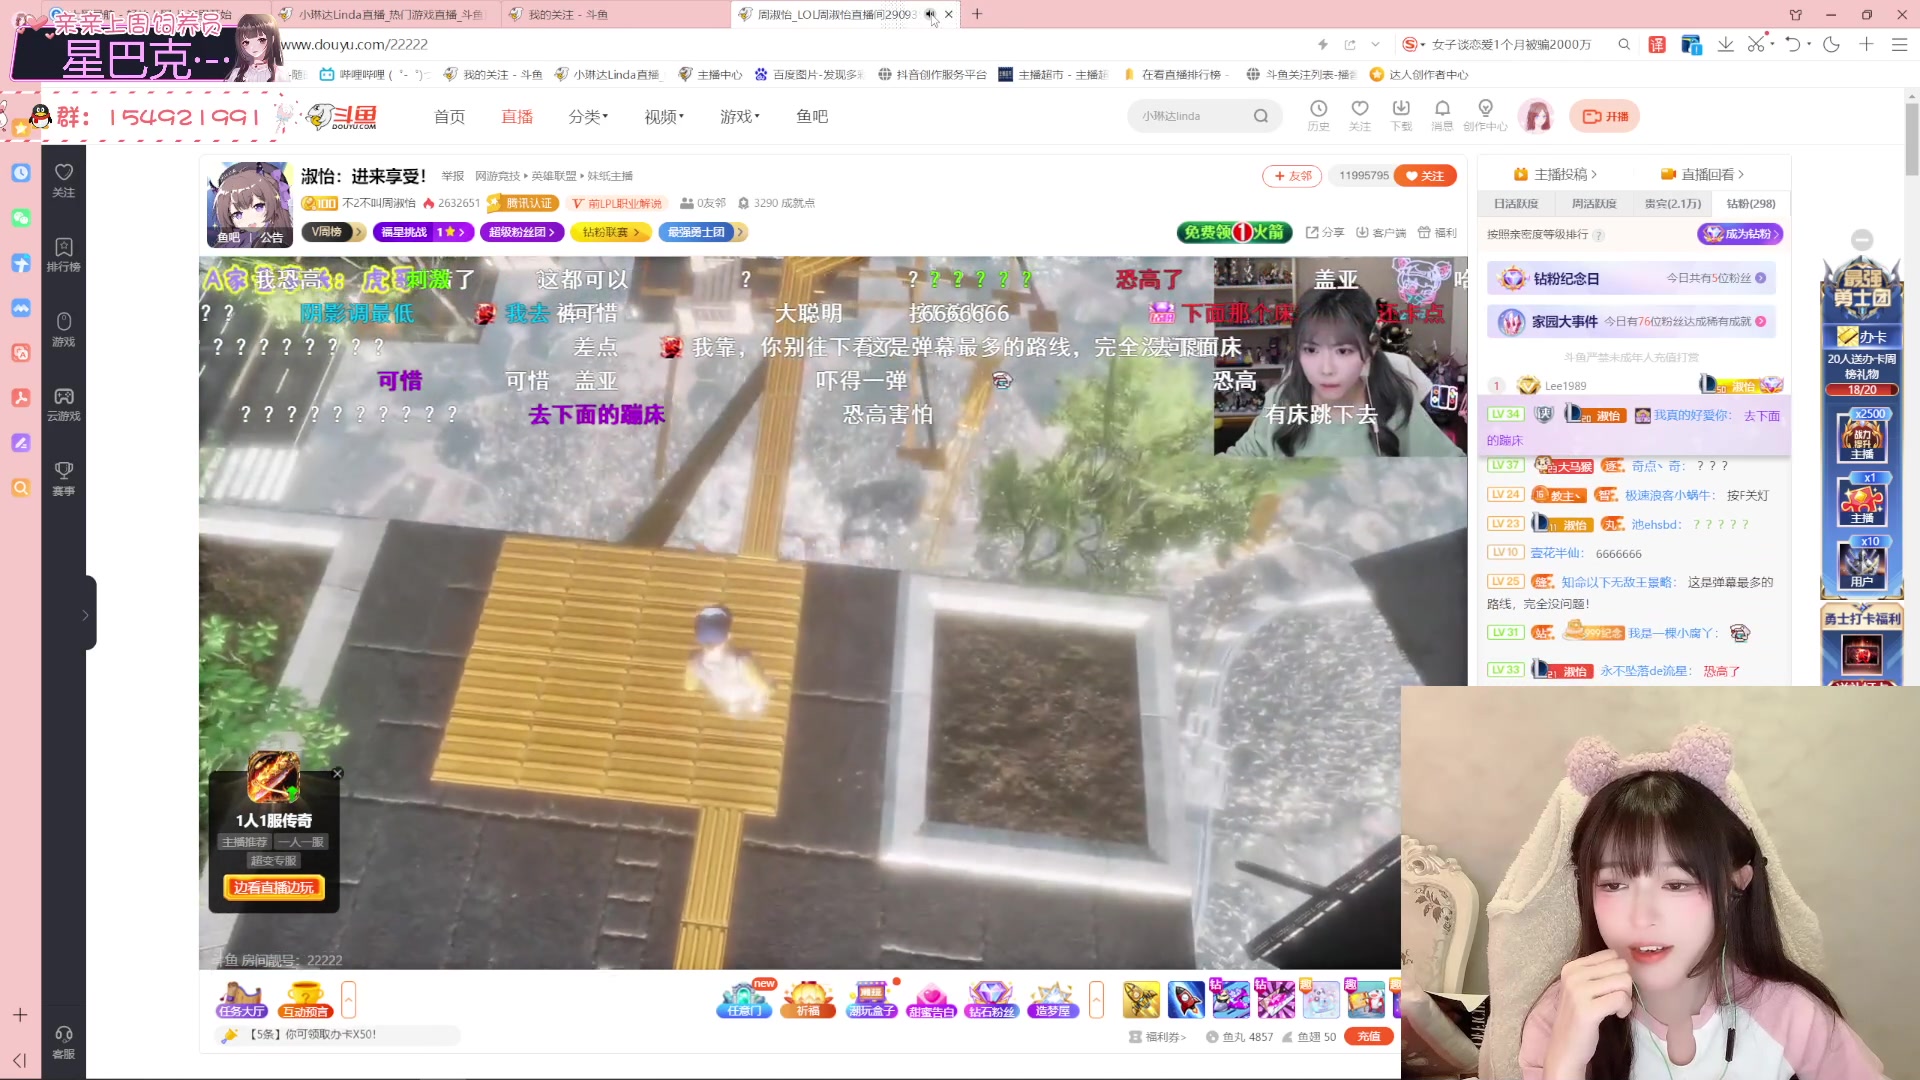This screenshot has width=1920, height=1080.
Task: Click the orange 充值 recharge button
Action: tap(1369, 1037)
